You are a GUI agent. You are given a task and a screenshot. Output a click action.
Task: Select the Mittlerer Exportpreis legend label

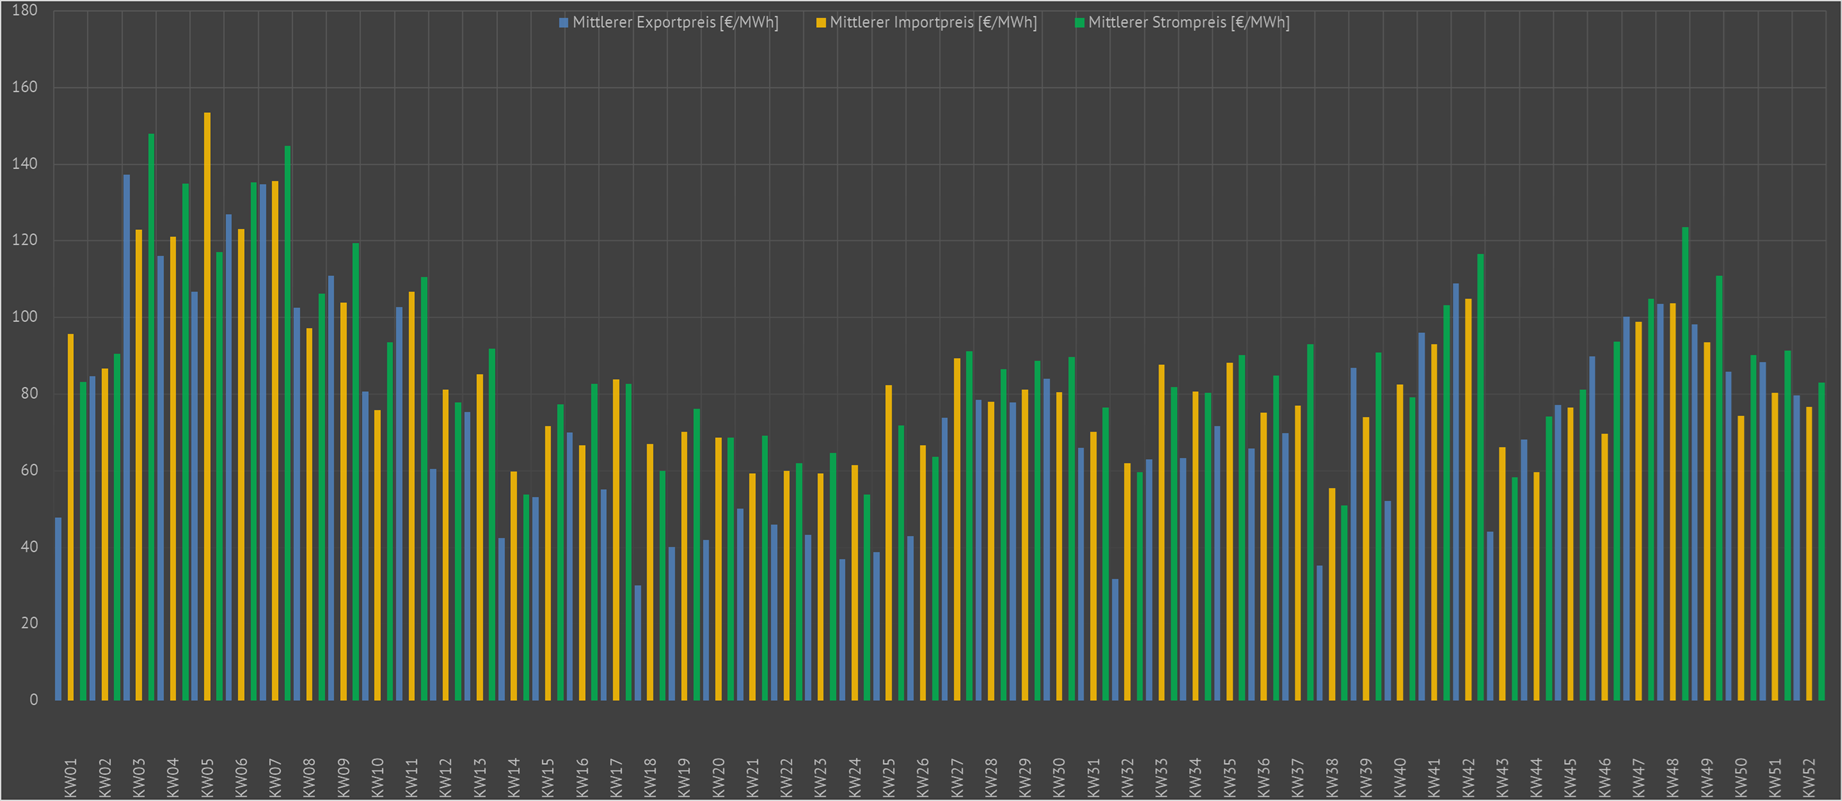(675, 23)
